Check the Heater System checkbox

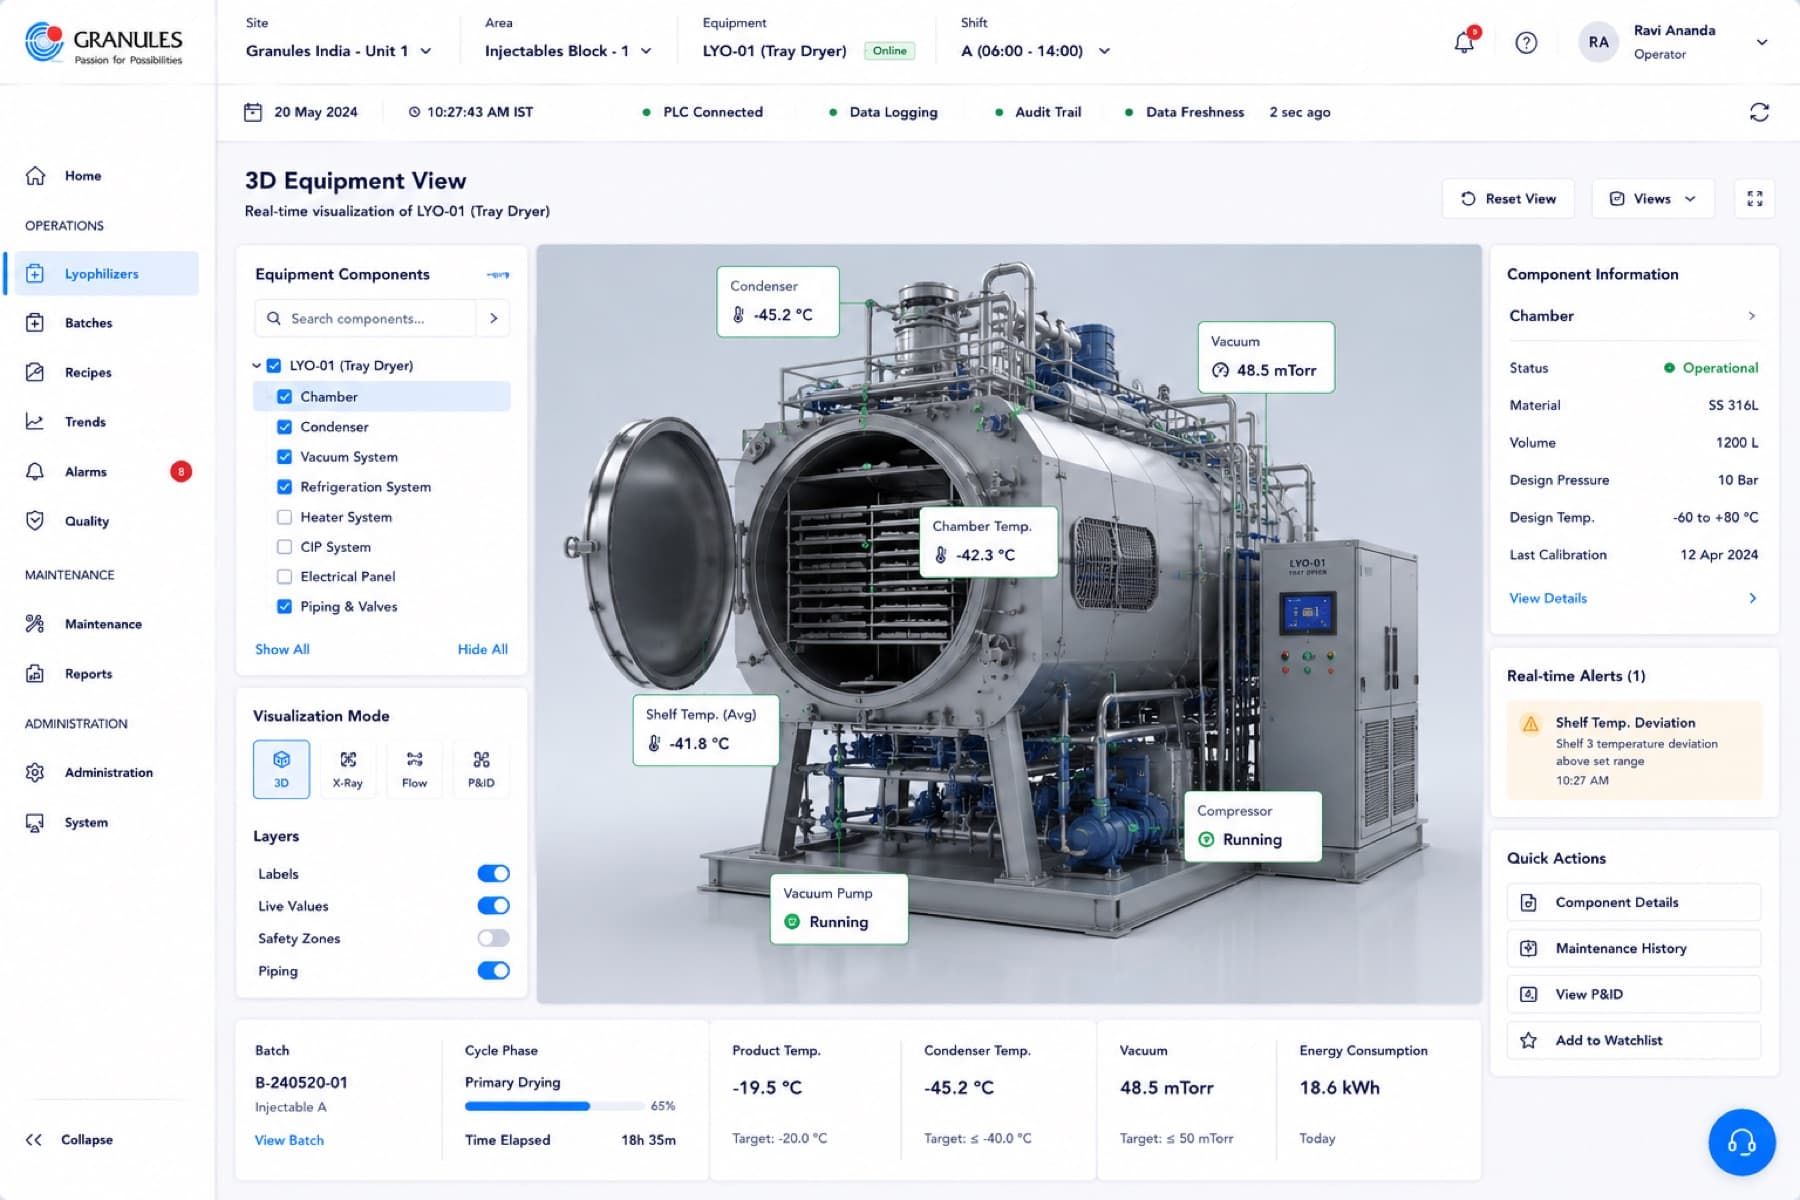pos(284,517)
